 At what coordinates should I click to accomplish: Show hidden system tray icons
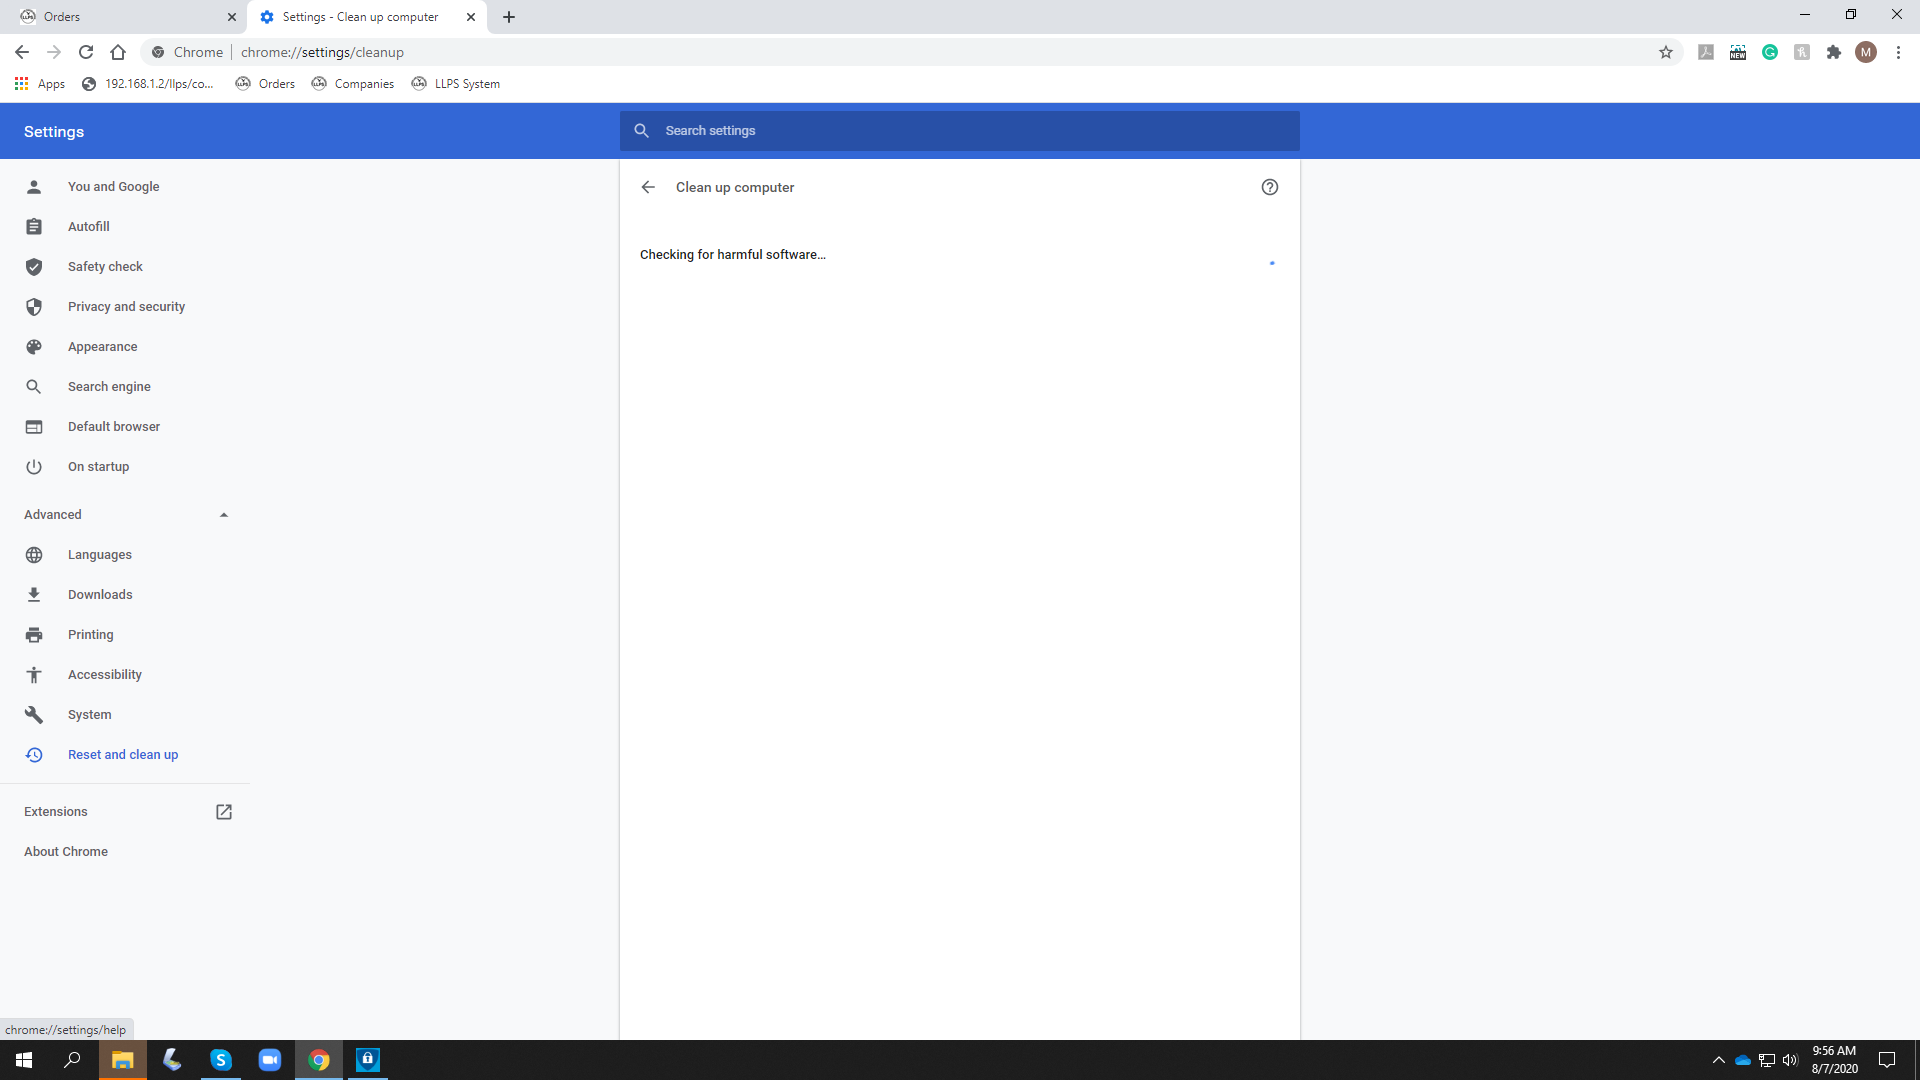point(1718,1060)
